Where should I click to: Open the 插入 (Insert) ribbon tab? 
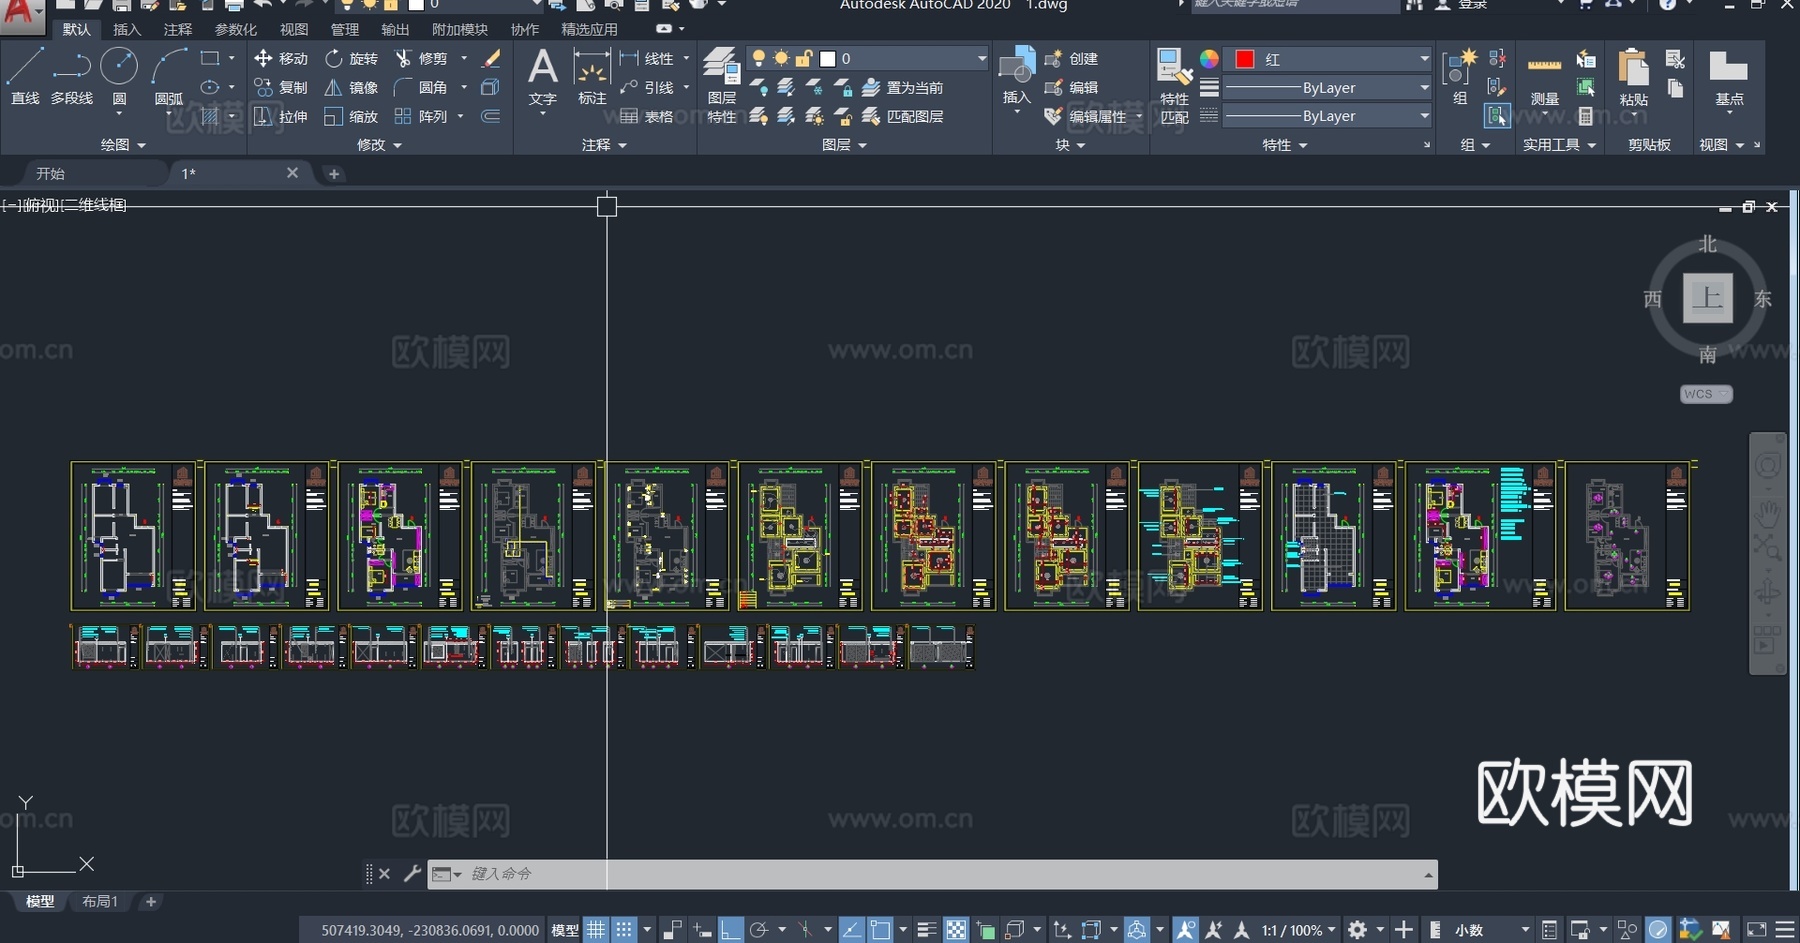coord(127,29)
